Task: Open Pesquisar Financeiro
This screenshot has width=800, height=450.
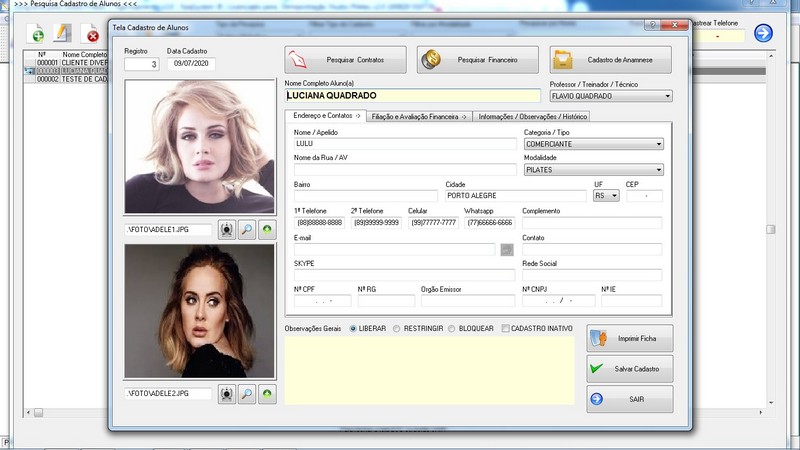Action: click(x=478, y=60)
